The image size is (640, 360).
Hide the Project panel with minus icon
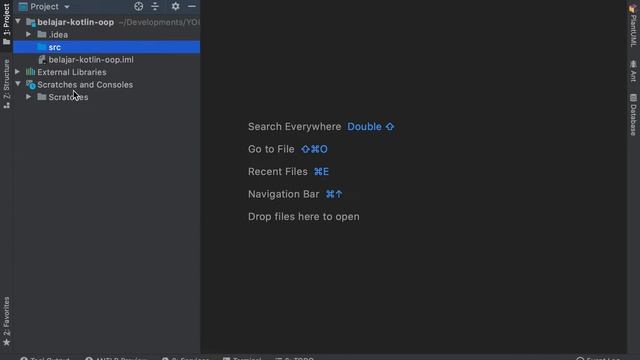(x=192, y=6)
